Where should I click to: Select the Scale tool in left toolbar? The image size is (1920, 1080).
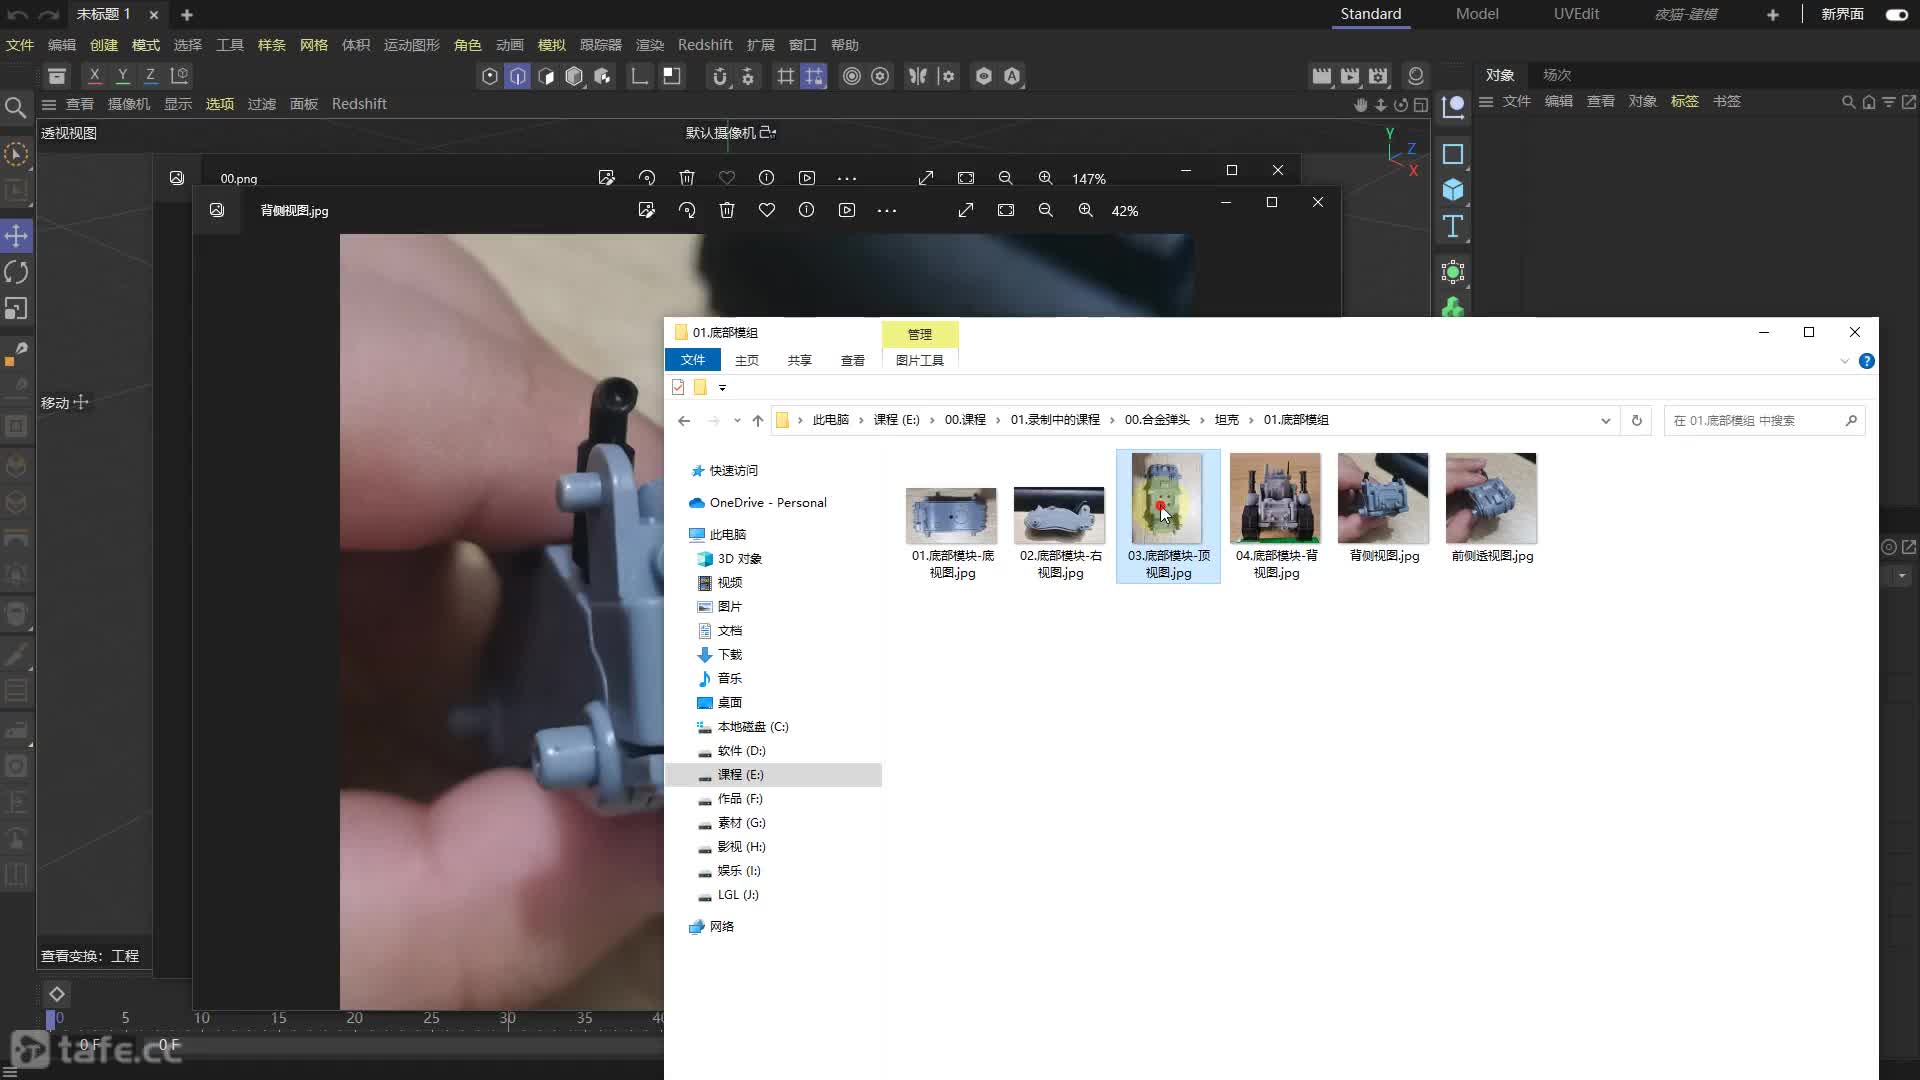point(16,309)
